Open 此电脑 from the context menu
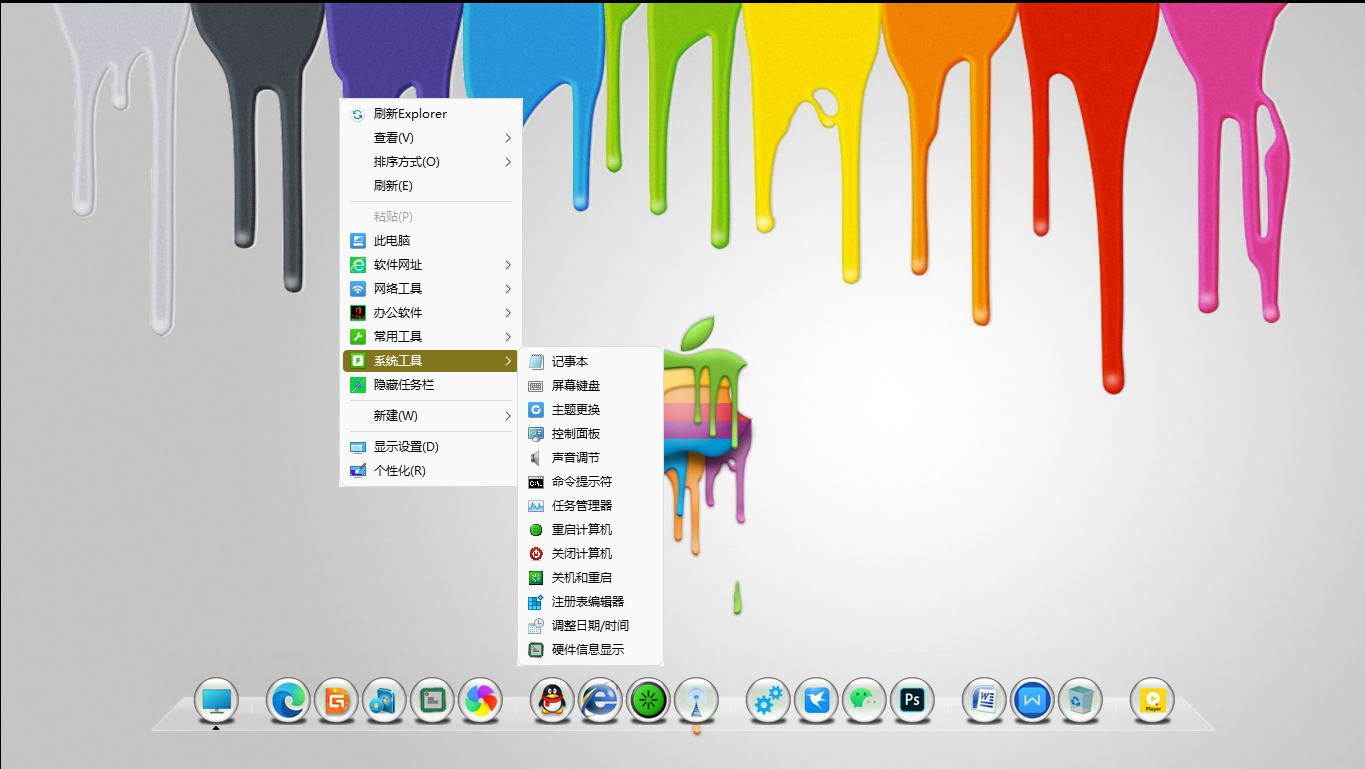This screenshot has height=769, width=1365. pyautogui.click(x=430, y=241)
